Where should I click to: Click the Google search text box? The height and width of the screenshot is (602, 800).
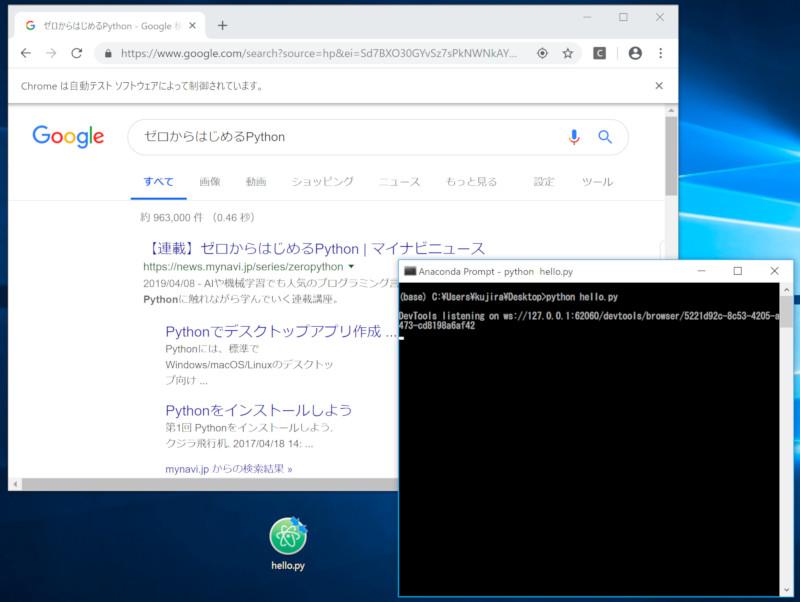pyautogui.click(x=340, y=137)
